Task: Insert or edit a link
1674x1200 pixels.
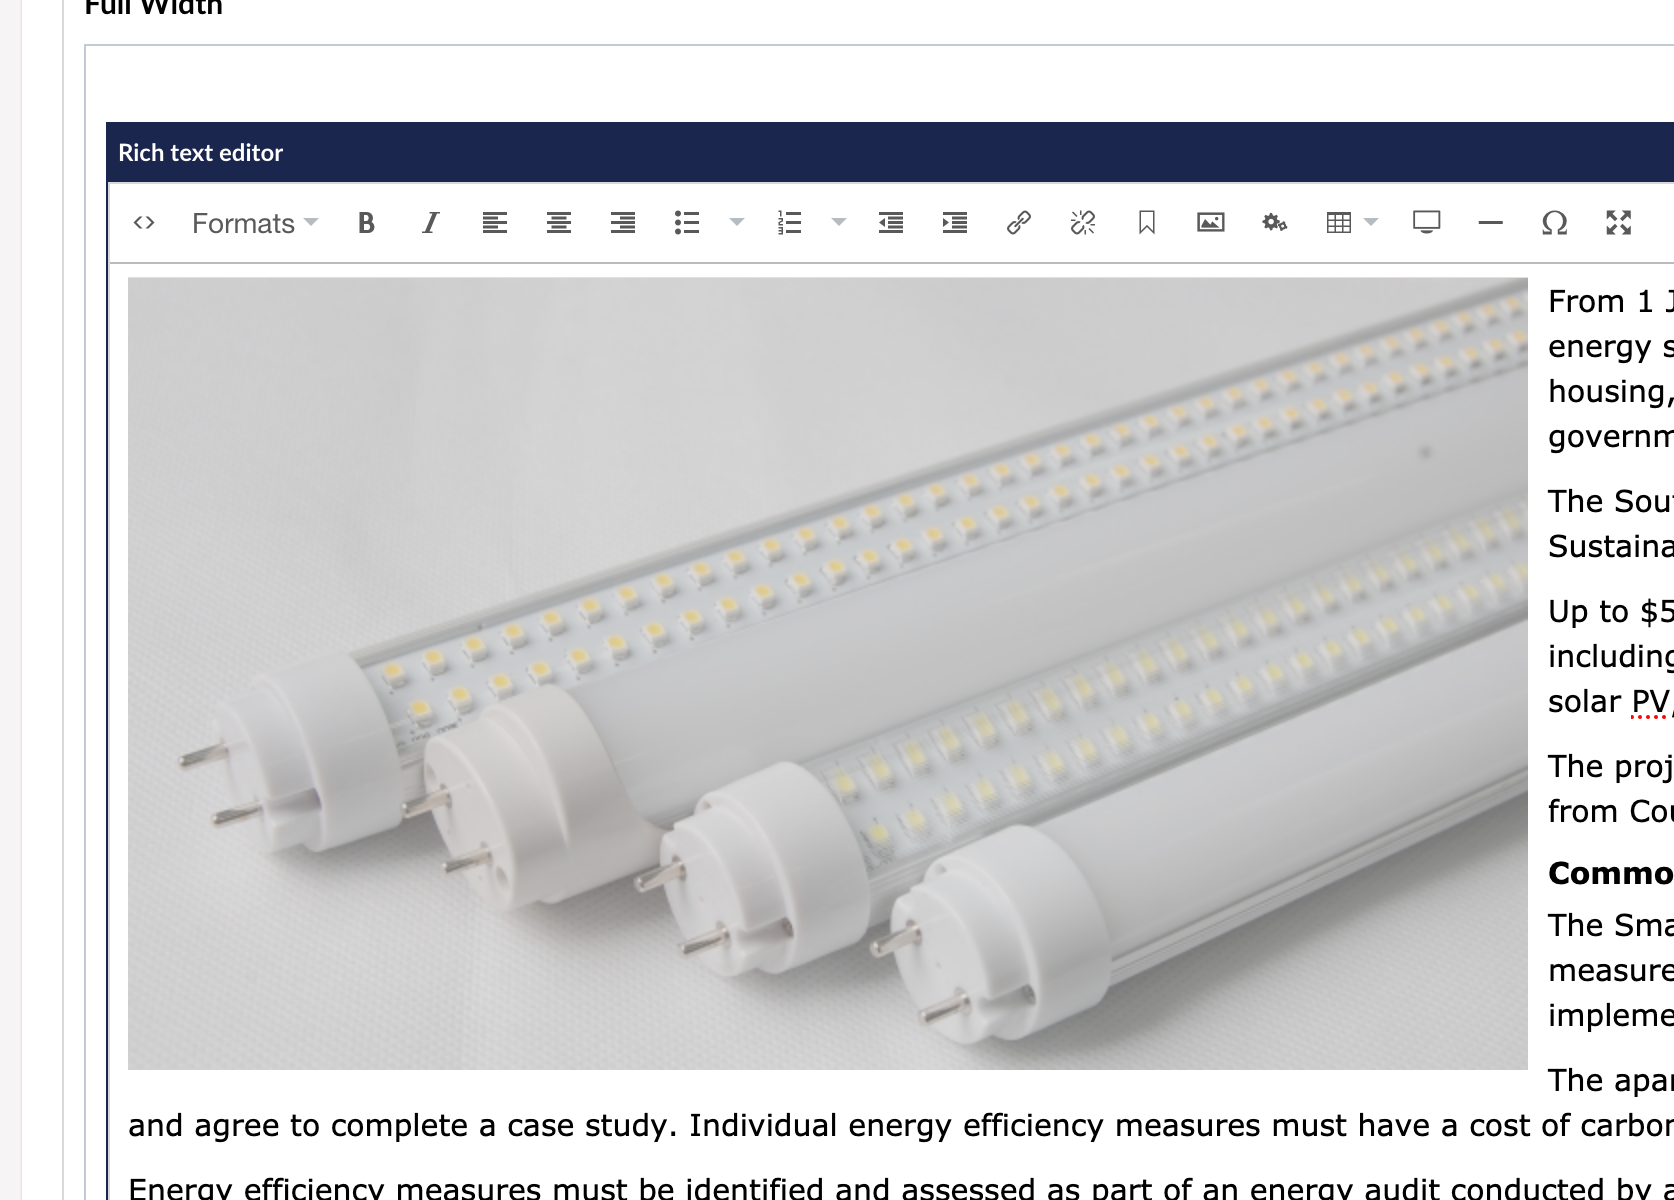Action: pos(1018,223)
